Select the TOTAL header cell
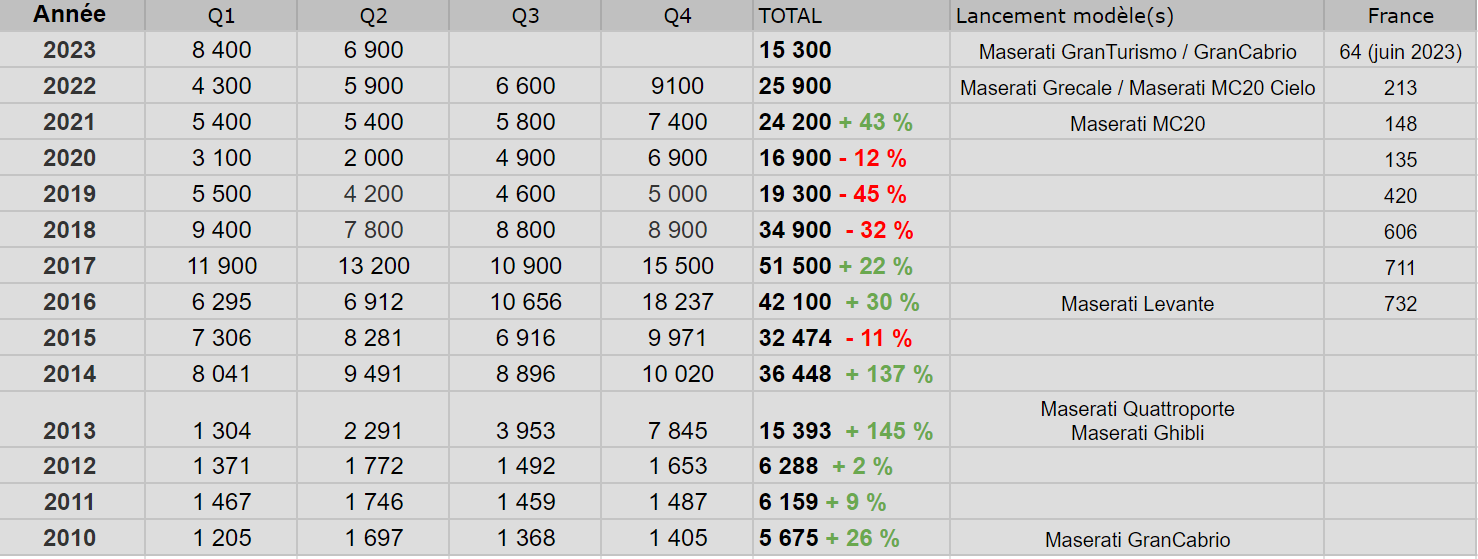 point(851,15)
